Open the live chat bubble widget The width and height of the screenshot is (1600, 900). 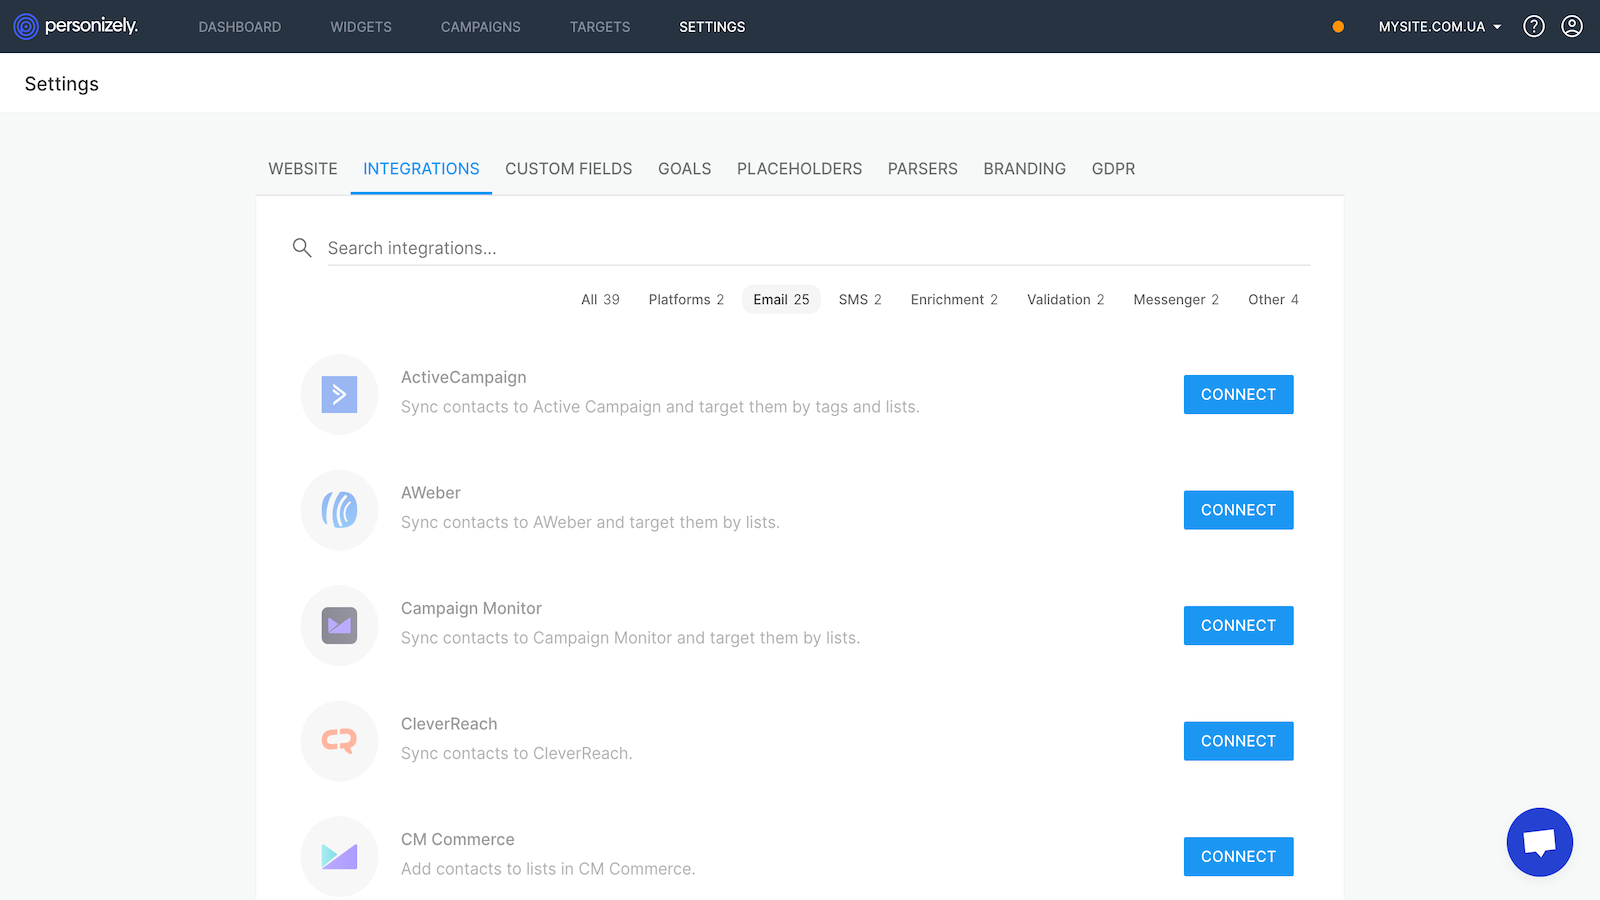1539,842
